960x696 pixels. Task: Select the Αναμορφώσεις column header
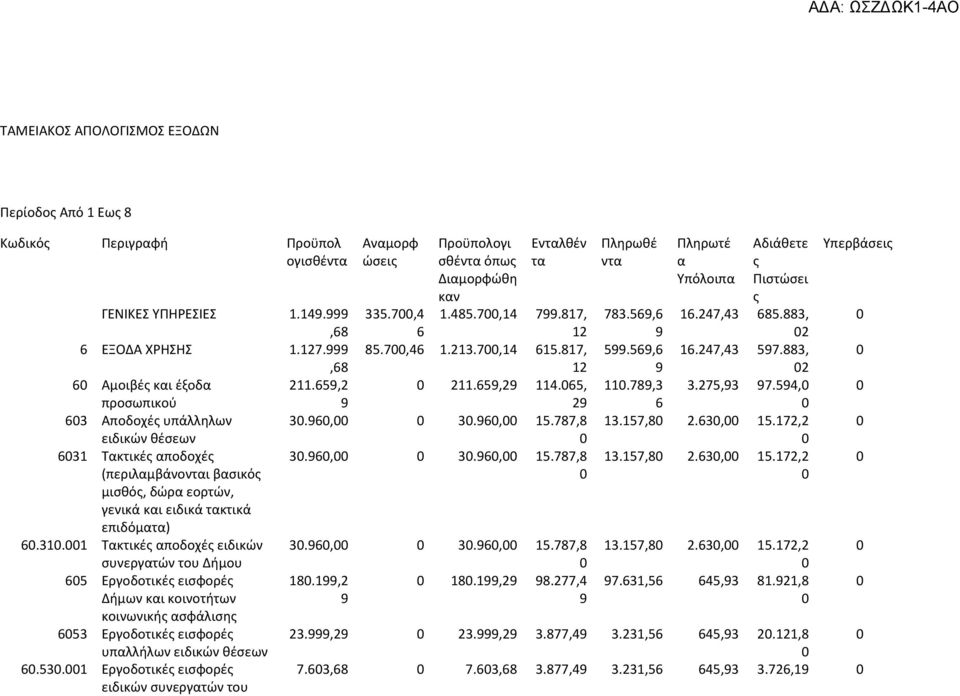click(390, 252)
